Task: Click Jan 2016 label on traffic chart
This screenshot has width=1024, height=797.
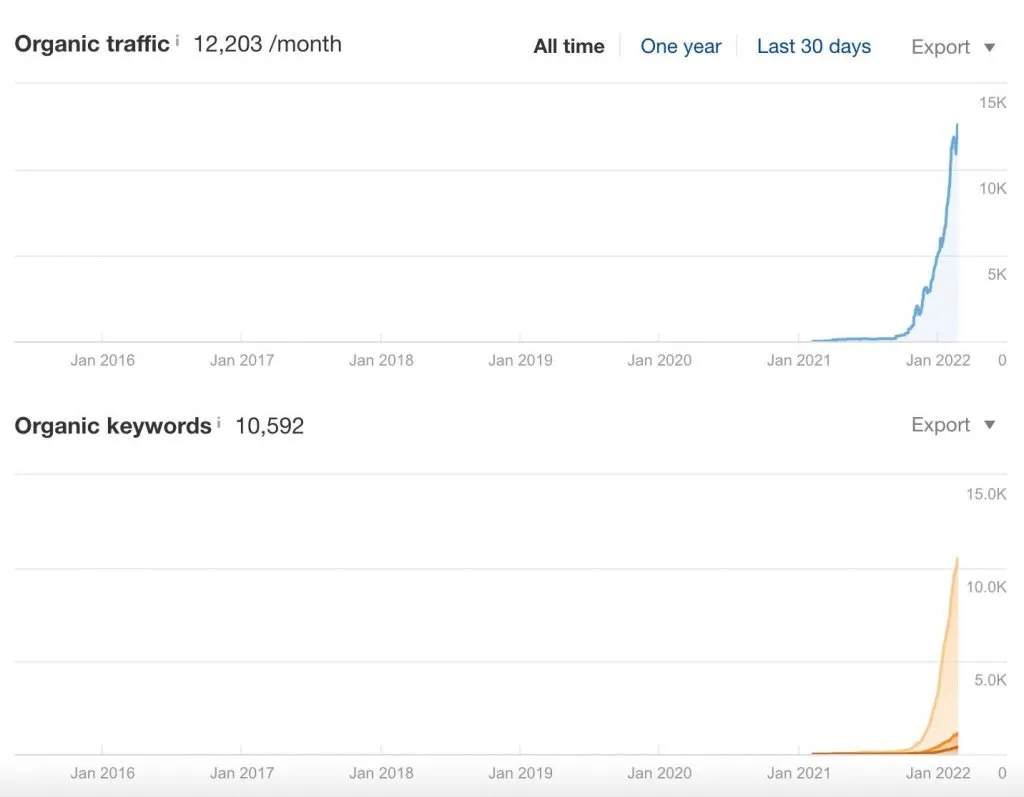Action: coord(103,360)
